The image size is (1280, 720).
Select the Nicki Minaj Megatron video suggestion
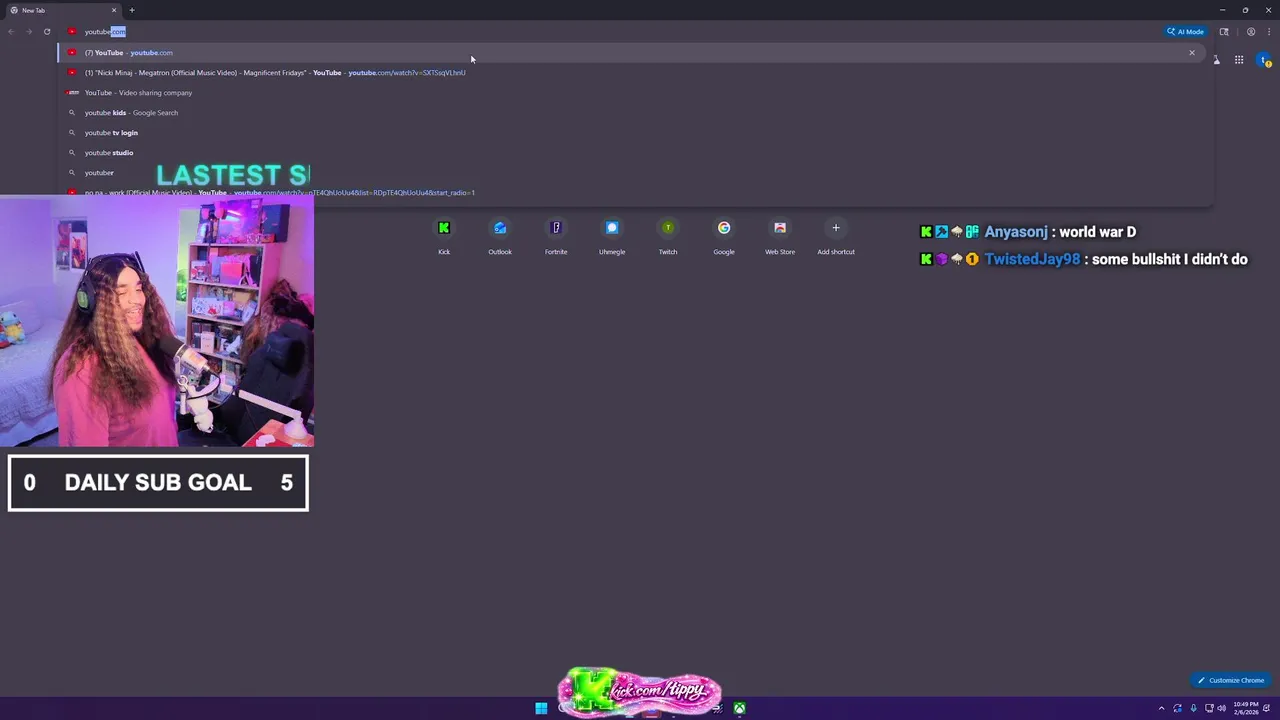coord(634,72)
